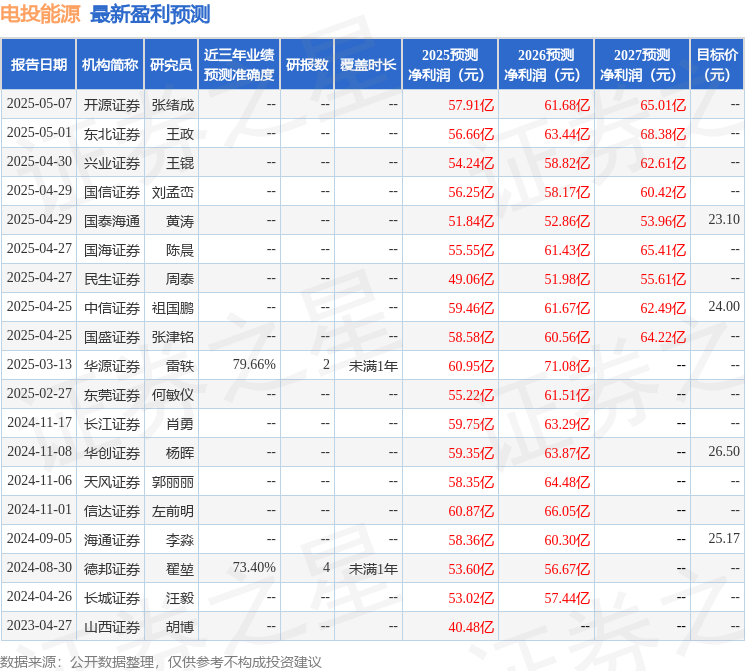Select the 近三年业绩预测准确度 column header
This screenshot has width=745, height=671.
point(239,65)
